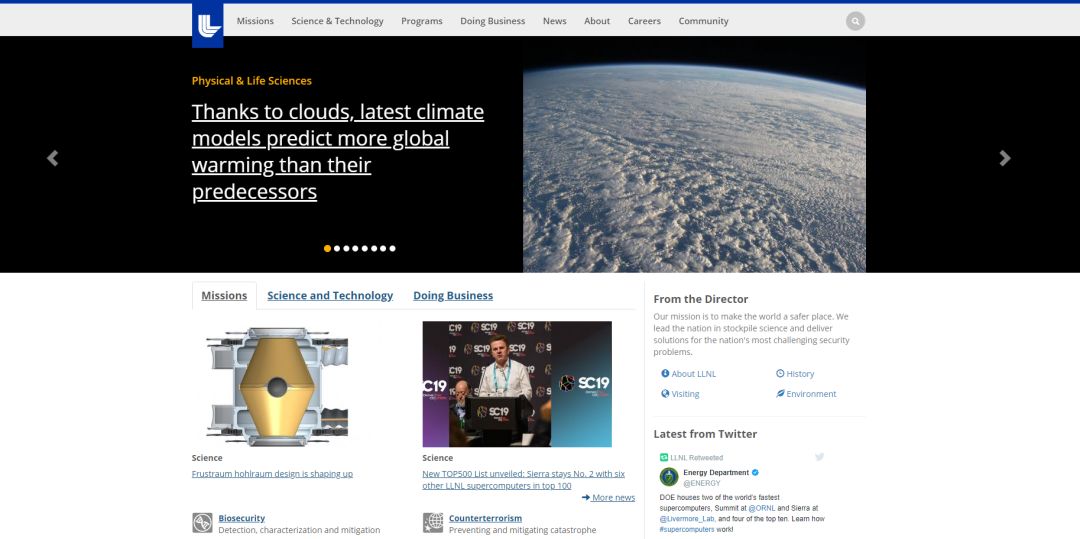Click the @Livermore_Lab mention in tweet

(687, 518)
